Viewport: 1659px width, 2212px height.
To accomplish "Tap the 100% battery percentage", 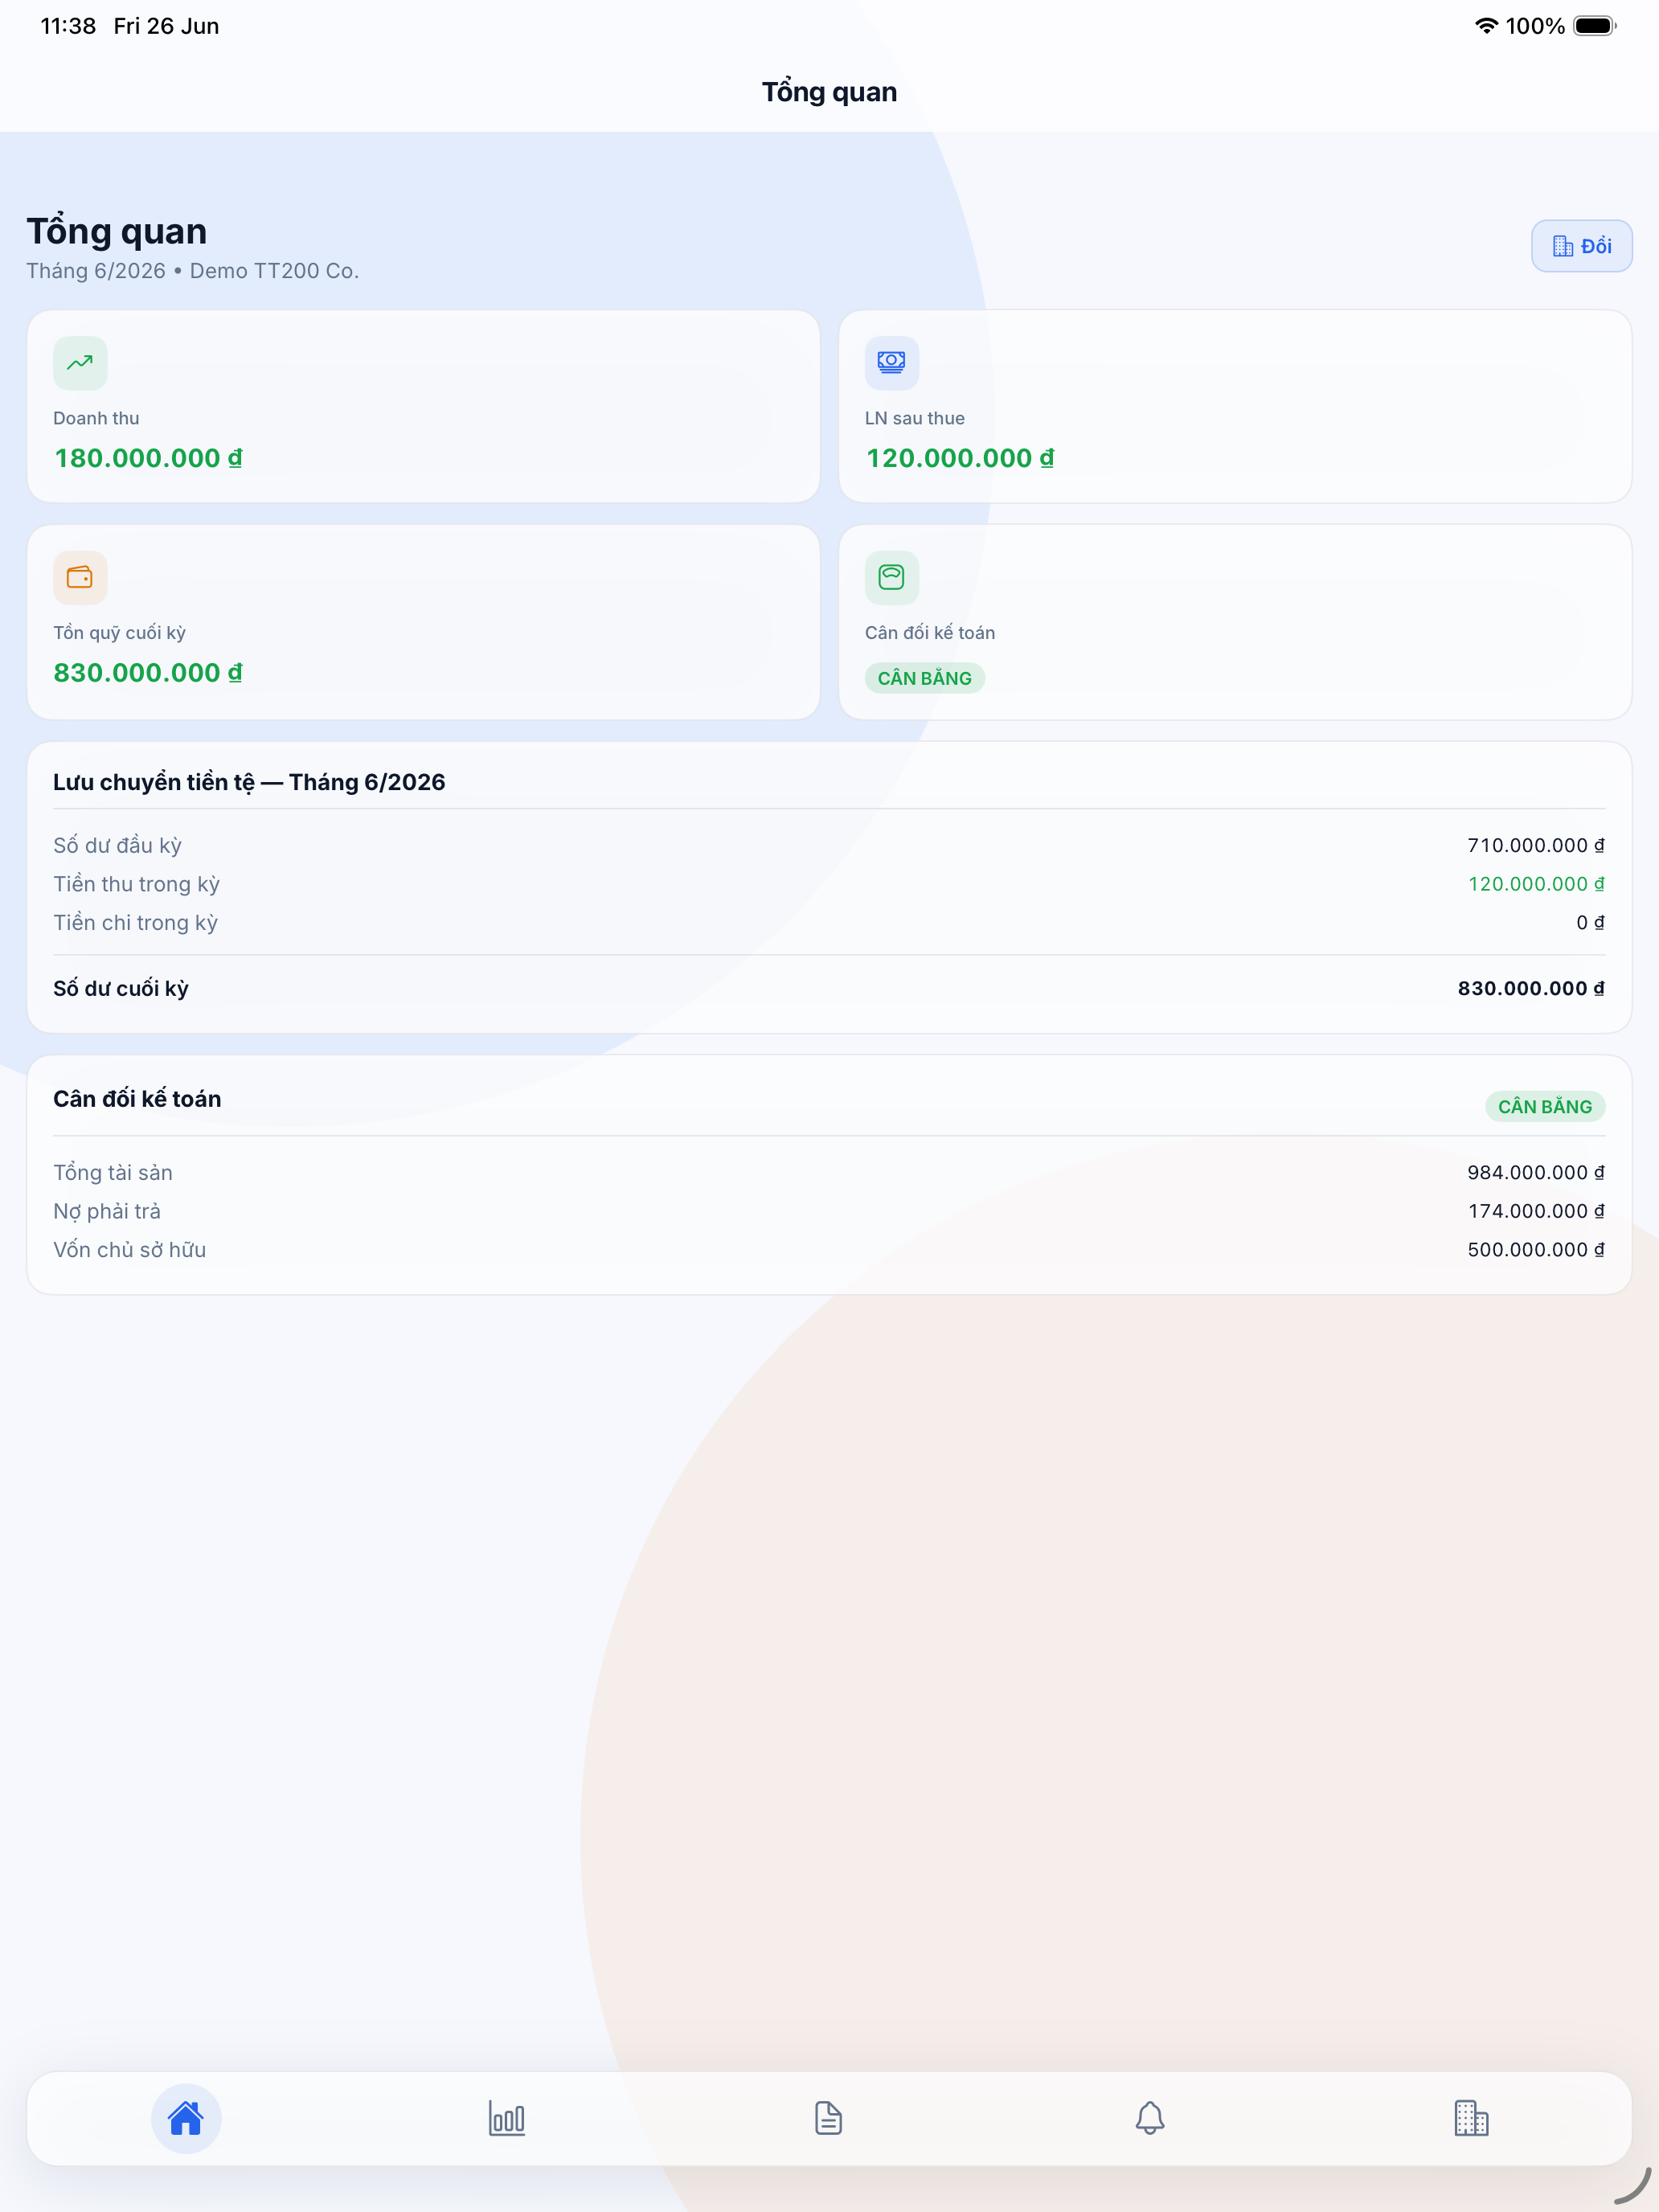I will 1535,26.
